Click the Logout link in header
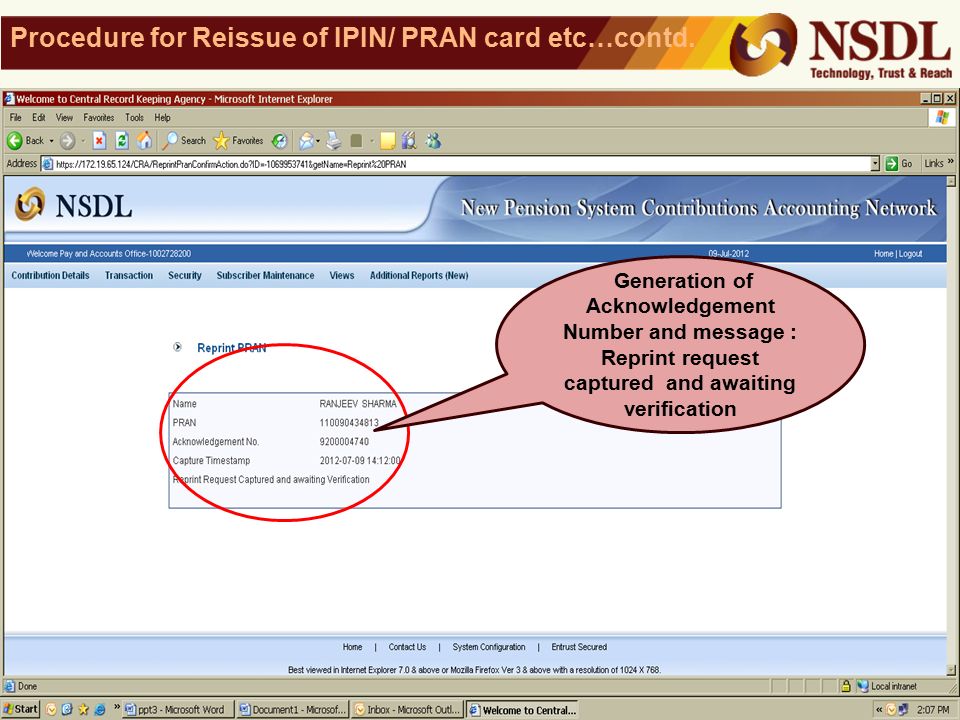 click(910, 253)
